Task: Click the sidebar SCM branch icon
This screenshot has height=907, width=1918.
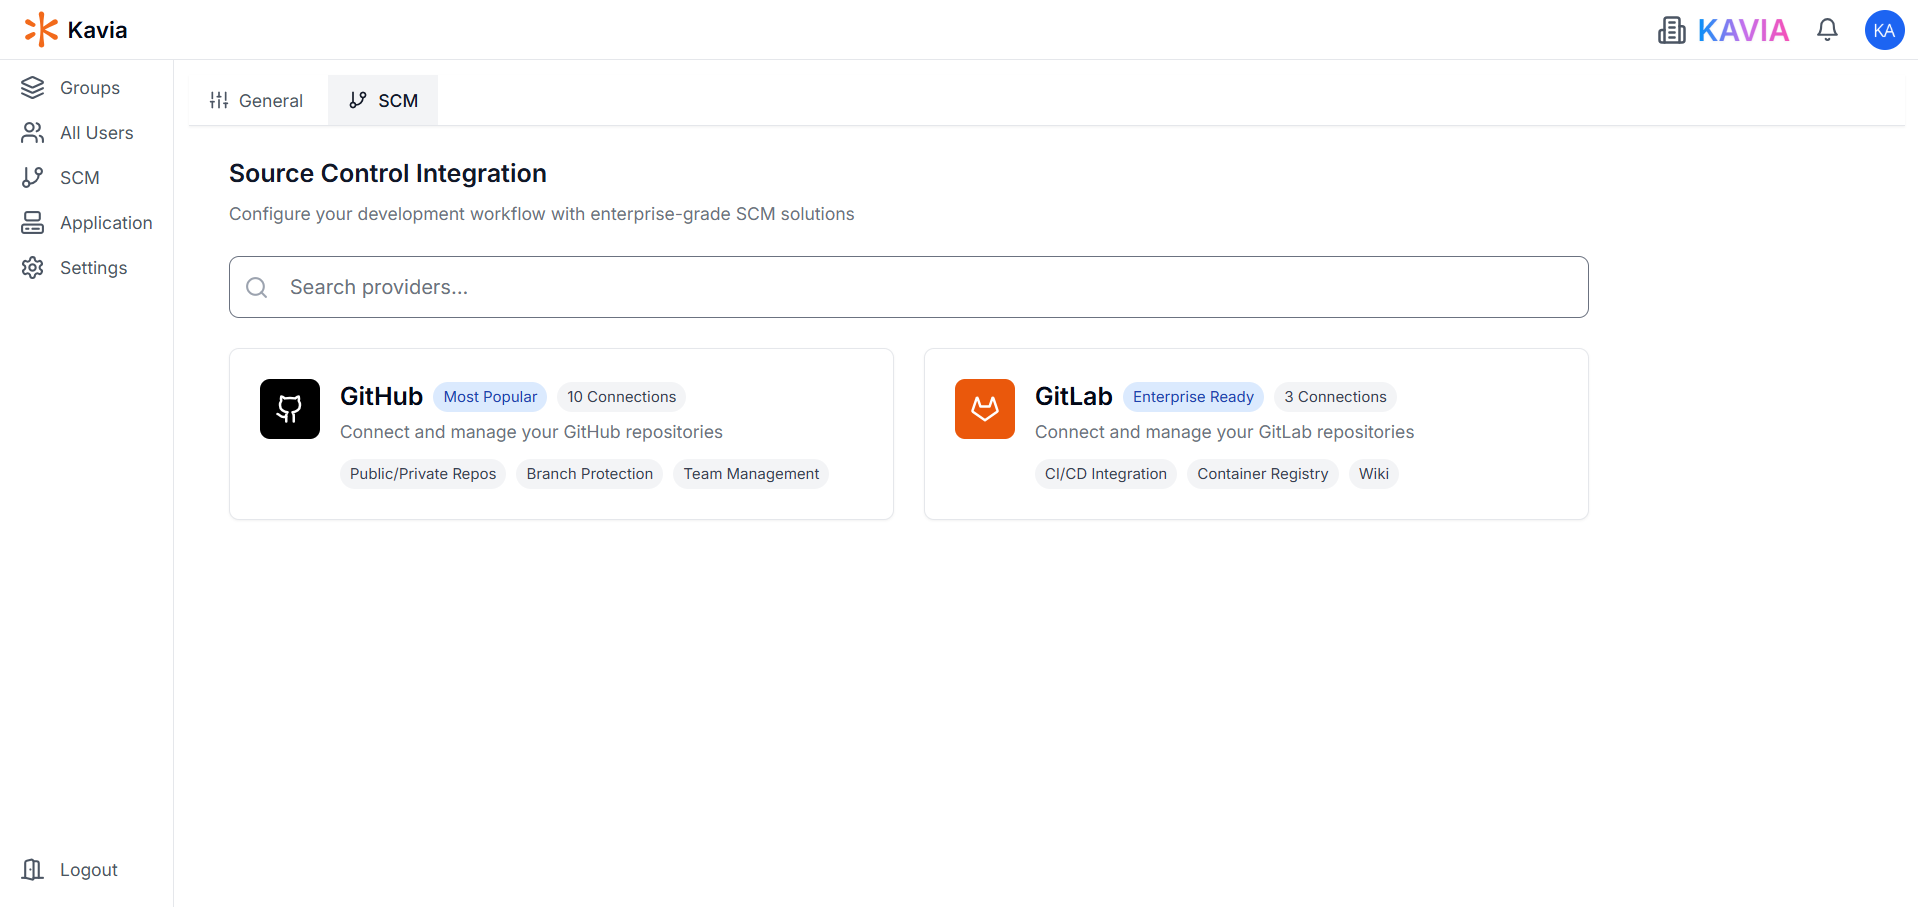Action: tap(33, 178)
